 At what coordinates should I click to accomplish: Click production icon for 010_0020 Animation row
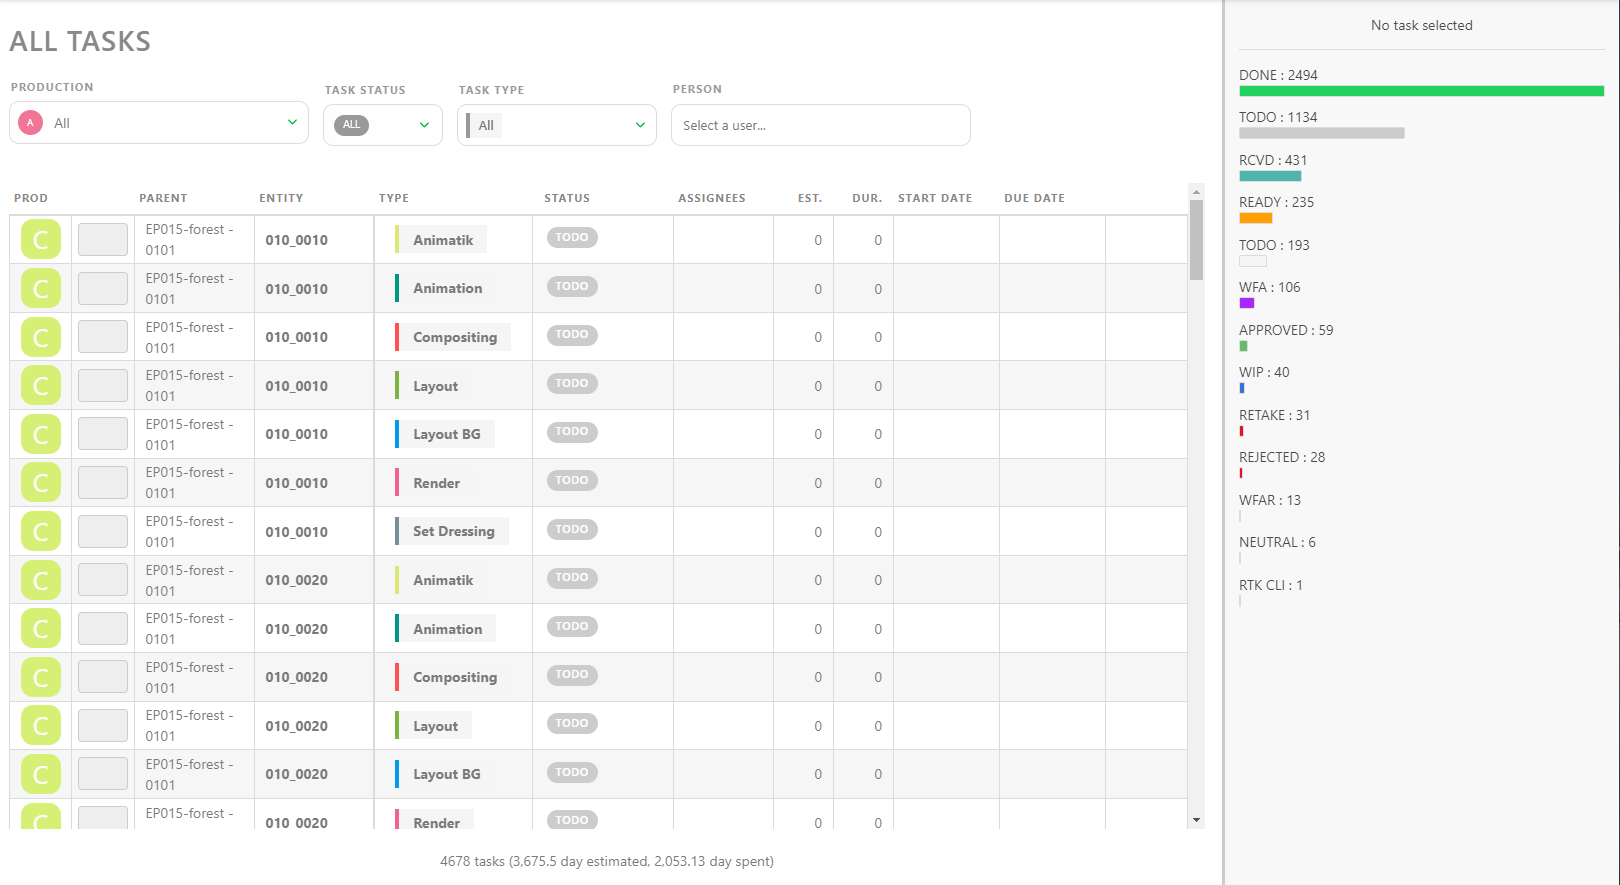pos(41,628)
